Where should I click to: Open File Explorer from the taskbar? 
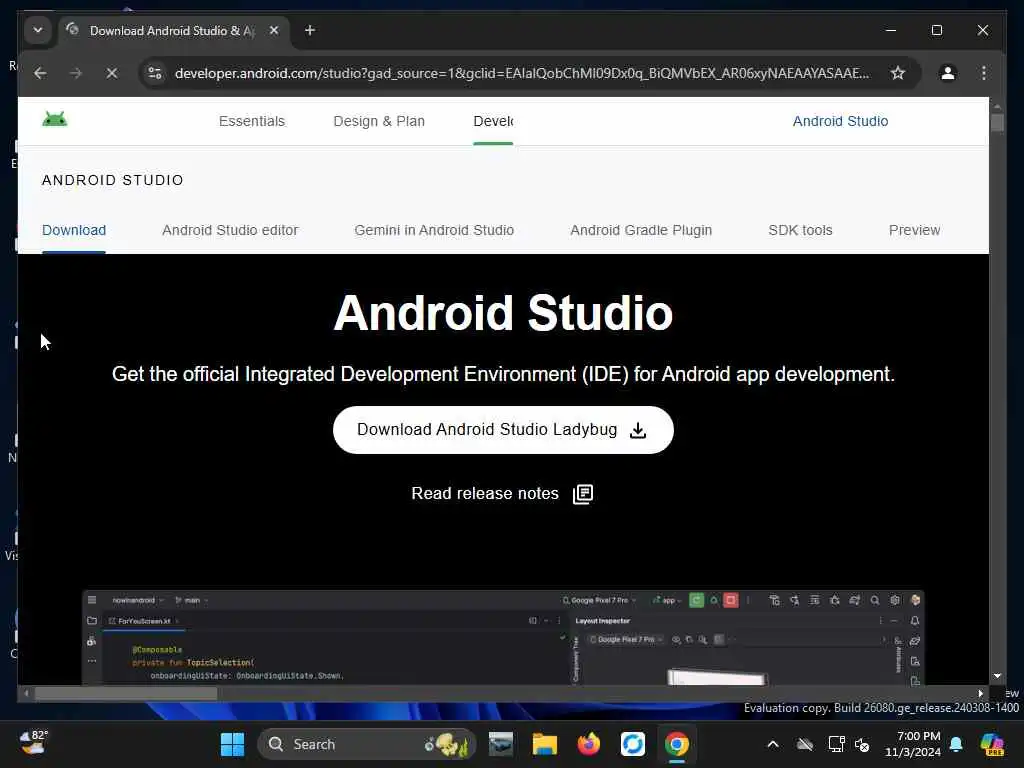[544, 744]
